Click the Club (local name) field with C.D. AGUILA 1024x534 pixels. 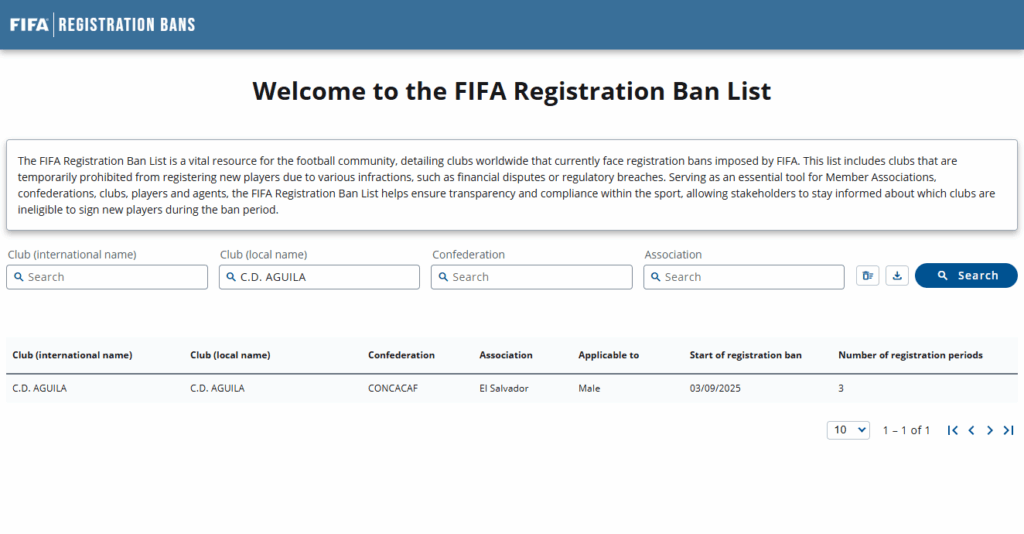tap(319, 277)
